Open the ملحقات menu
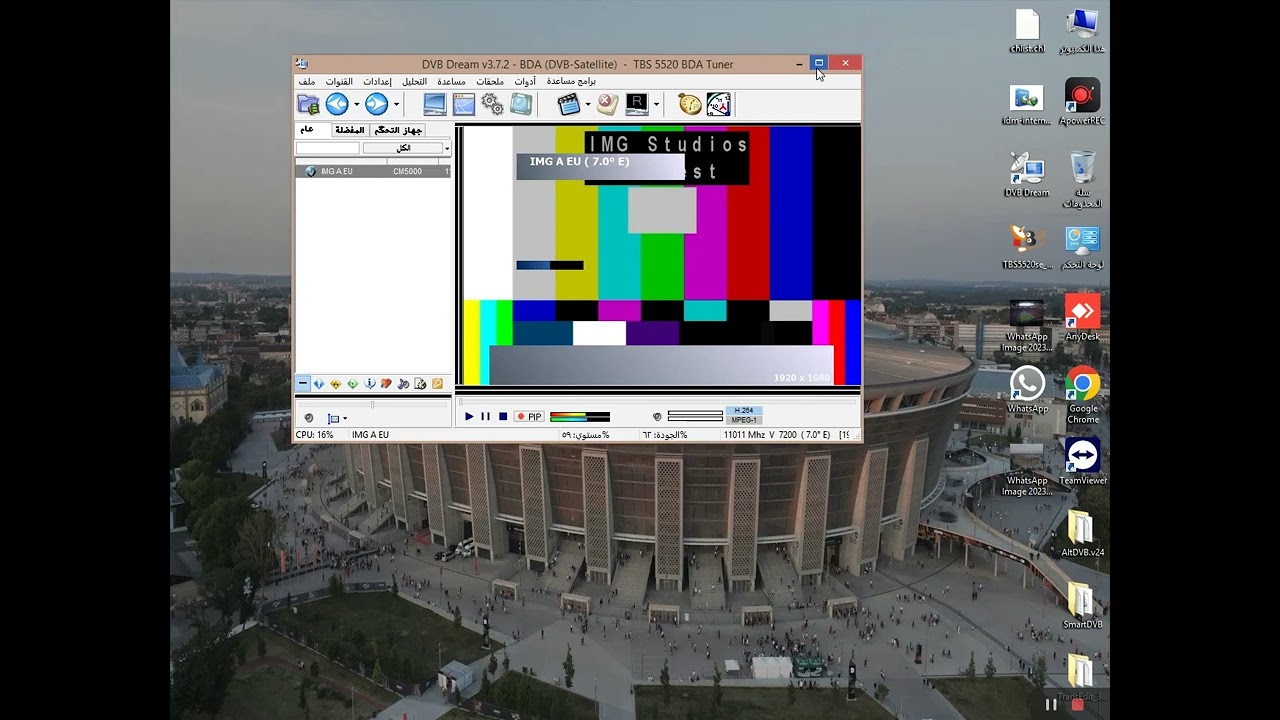Screen dimensions: 1280x720 click(x=490, y=81)
